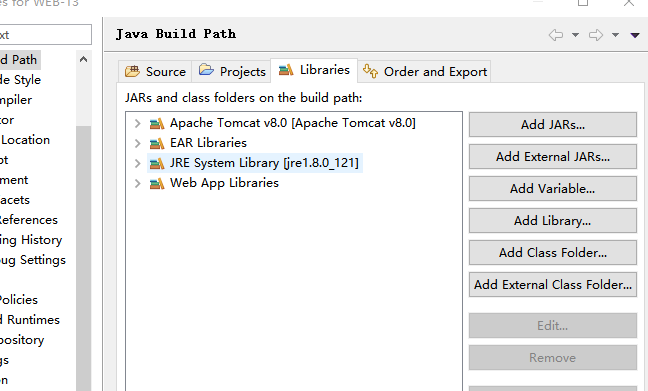Open the back history dropdown arrow
Viewport: 648px width, 391px height.
tap(575, 35)
